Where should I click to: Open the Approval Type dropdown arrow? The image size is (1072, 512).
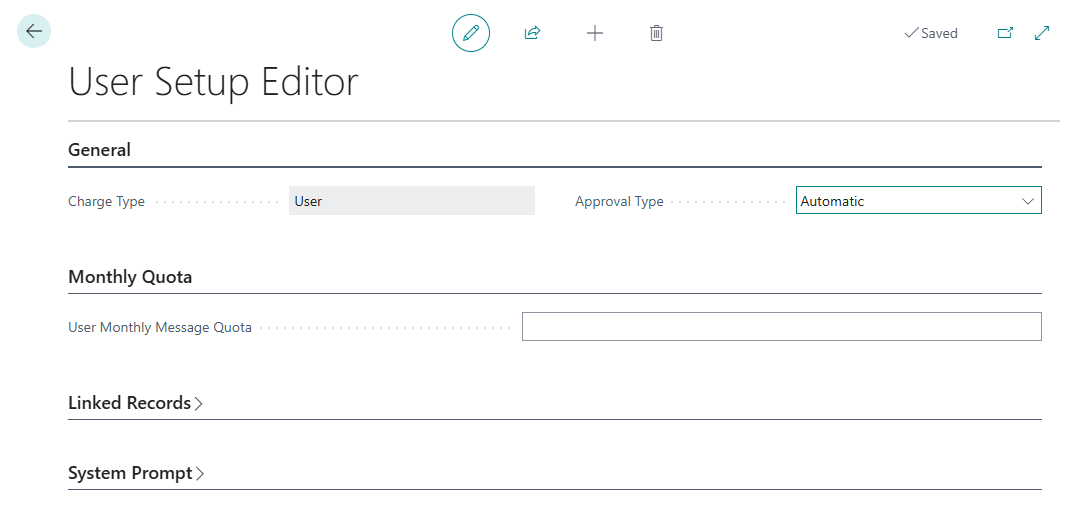tap(1028, 201)
